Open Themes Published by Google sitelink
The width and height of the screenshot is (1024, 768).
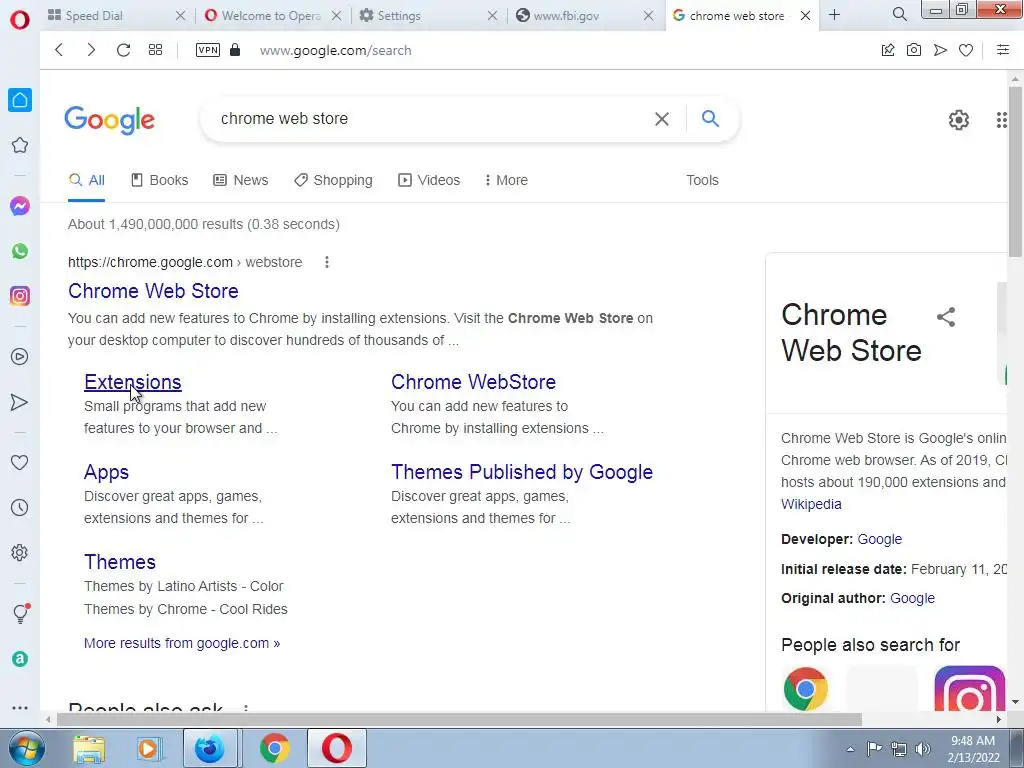522,472
